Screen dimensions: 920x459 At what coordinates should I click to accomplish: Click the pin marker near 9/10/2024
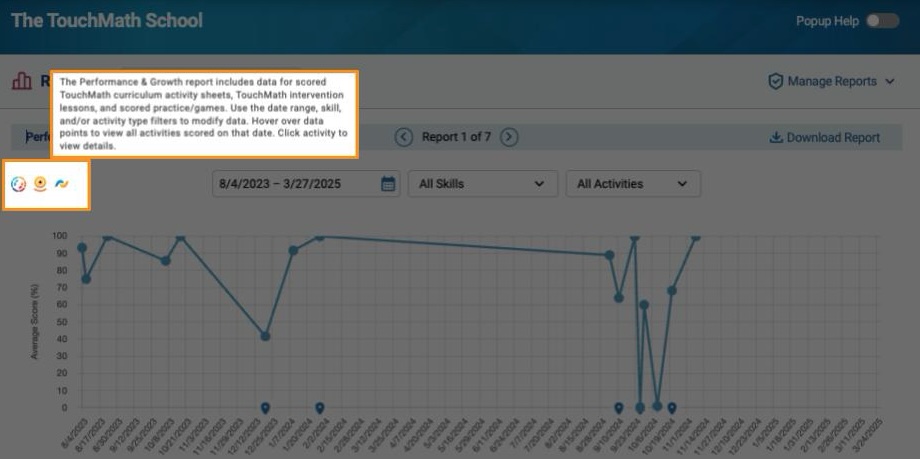[618, 408]
